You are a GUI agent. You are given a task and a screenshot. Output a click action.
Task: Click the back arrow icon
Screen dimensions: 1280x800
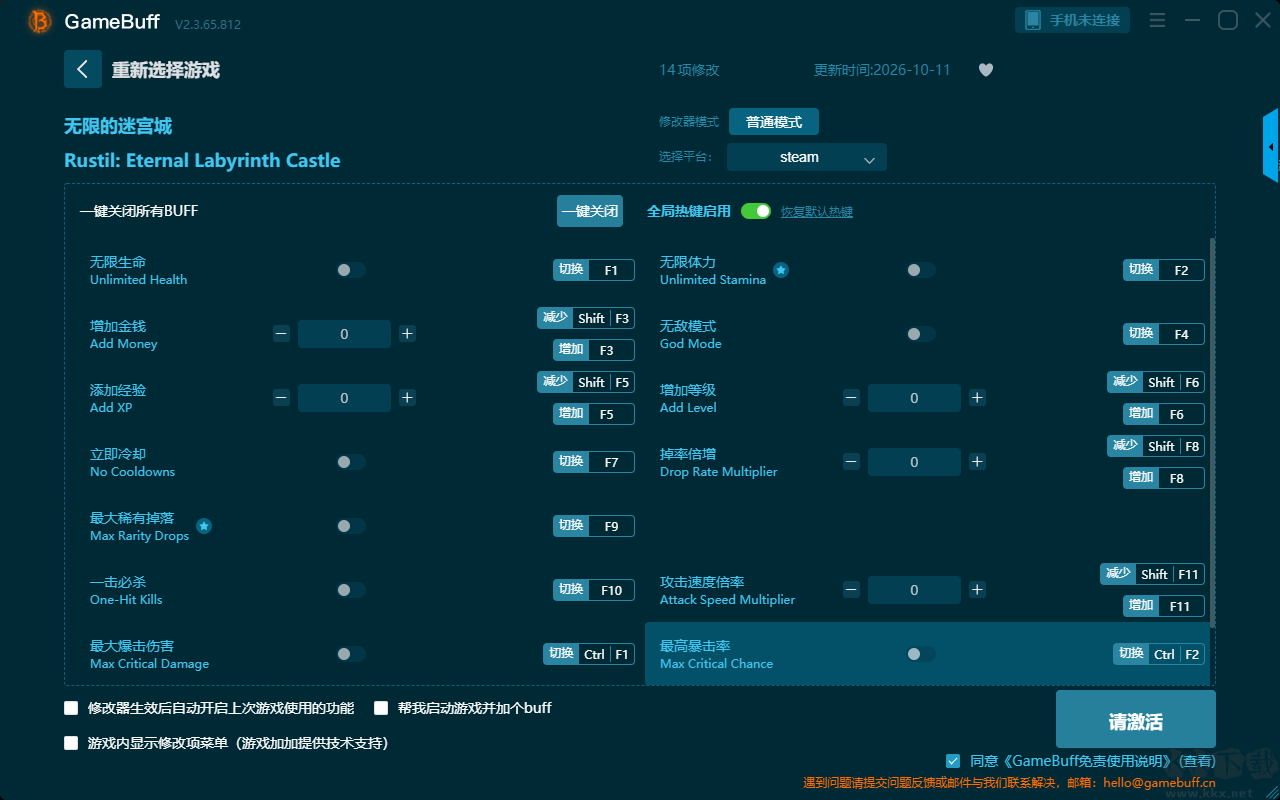pos(82,69)
